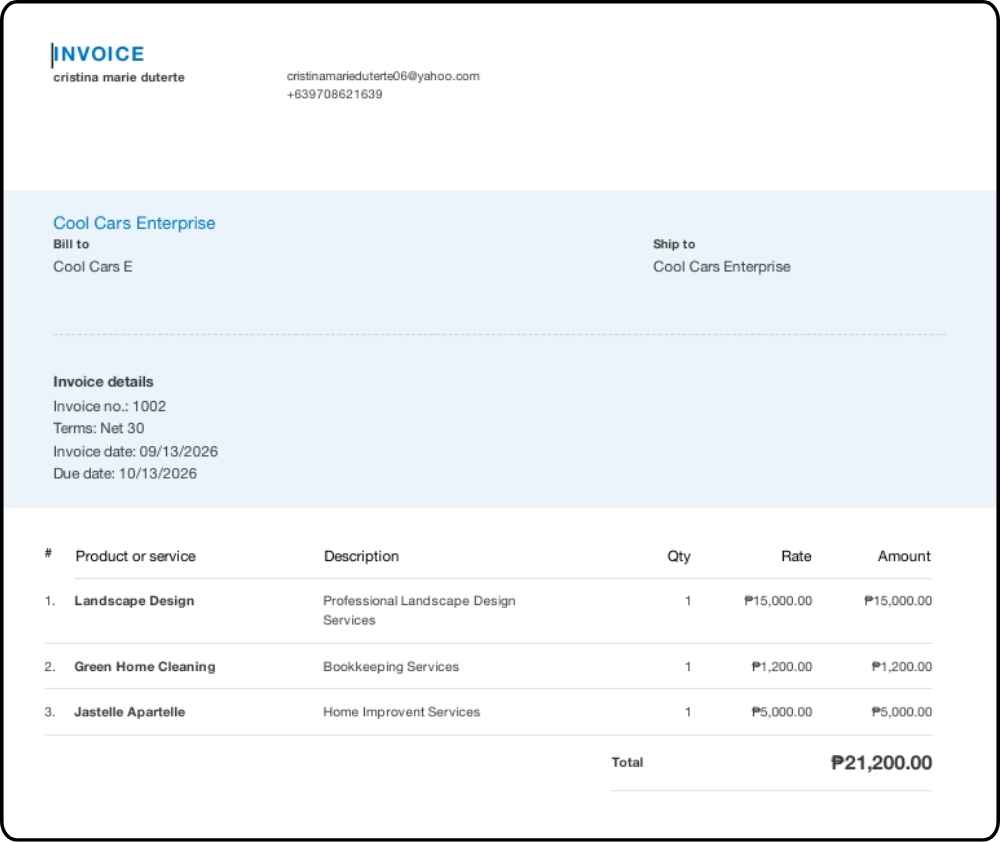Viewport: 1000px width, 842px height.
Task: Click the 'Rate' column header
Action: pyautogui.click(x=796, y=556)
